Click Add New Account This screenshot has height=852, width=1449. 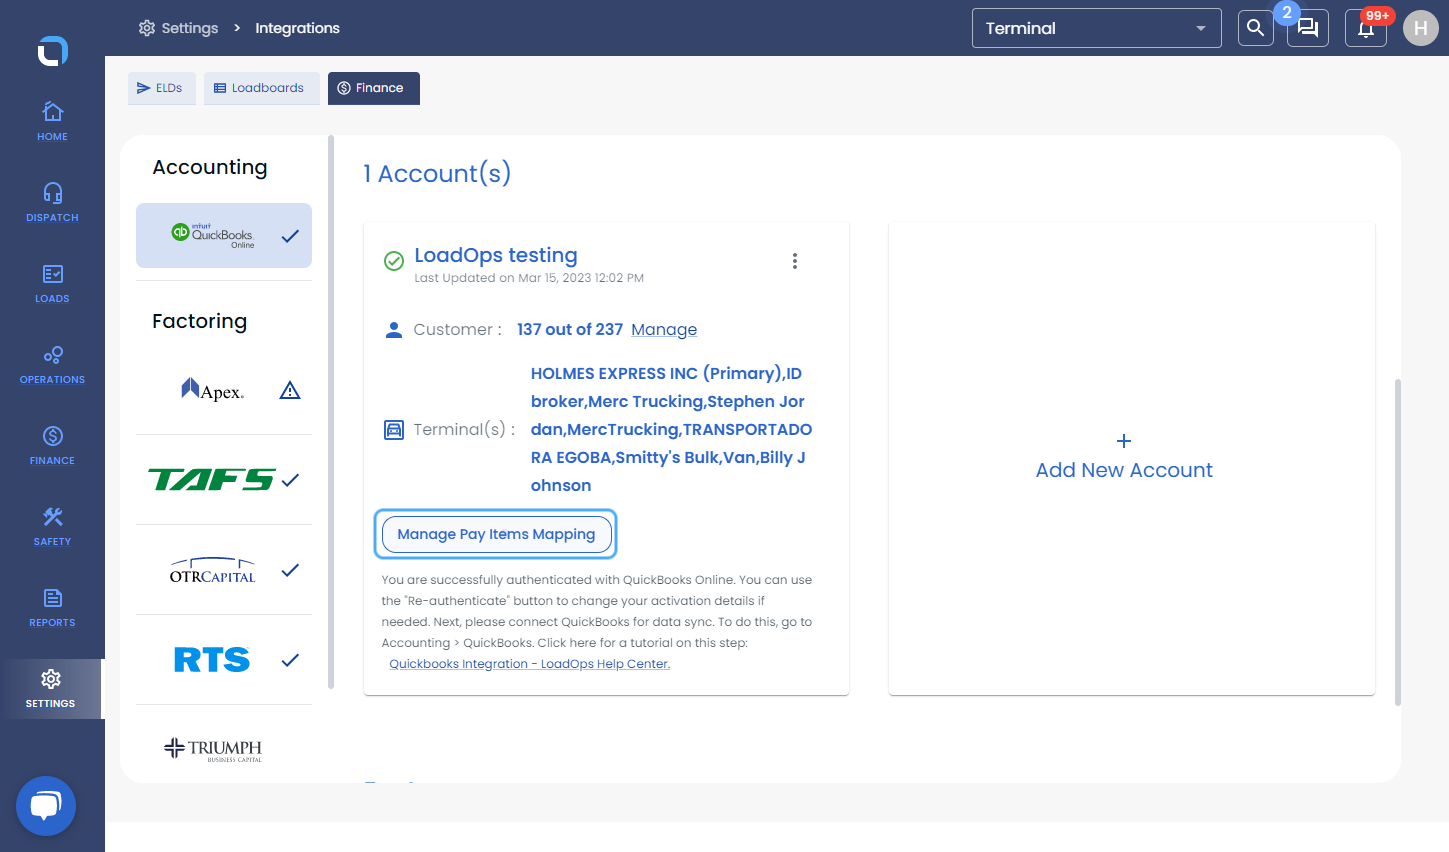tap(1124, 458)
